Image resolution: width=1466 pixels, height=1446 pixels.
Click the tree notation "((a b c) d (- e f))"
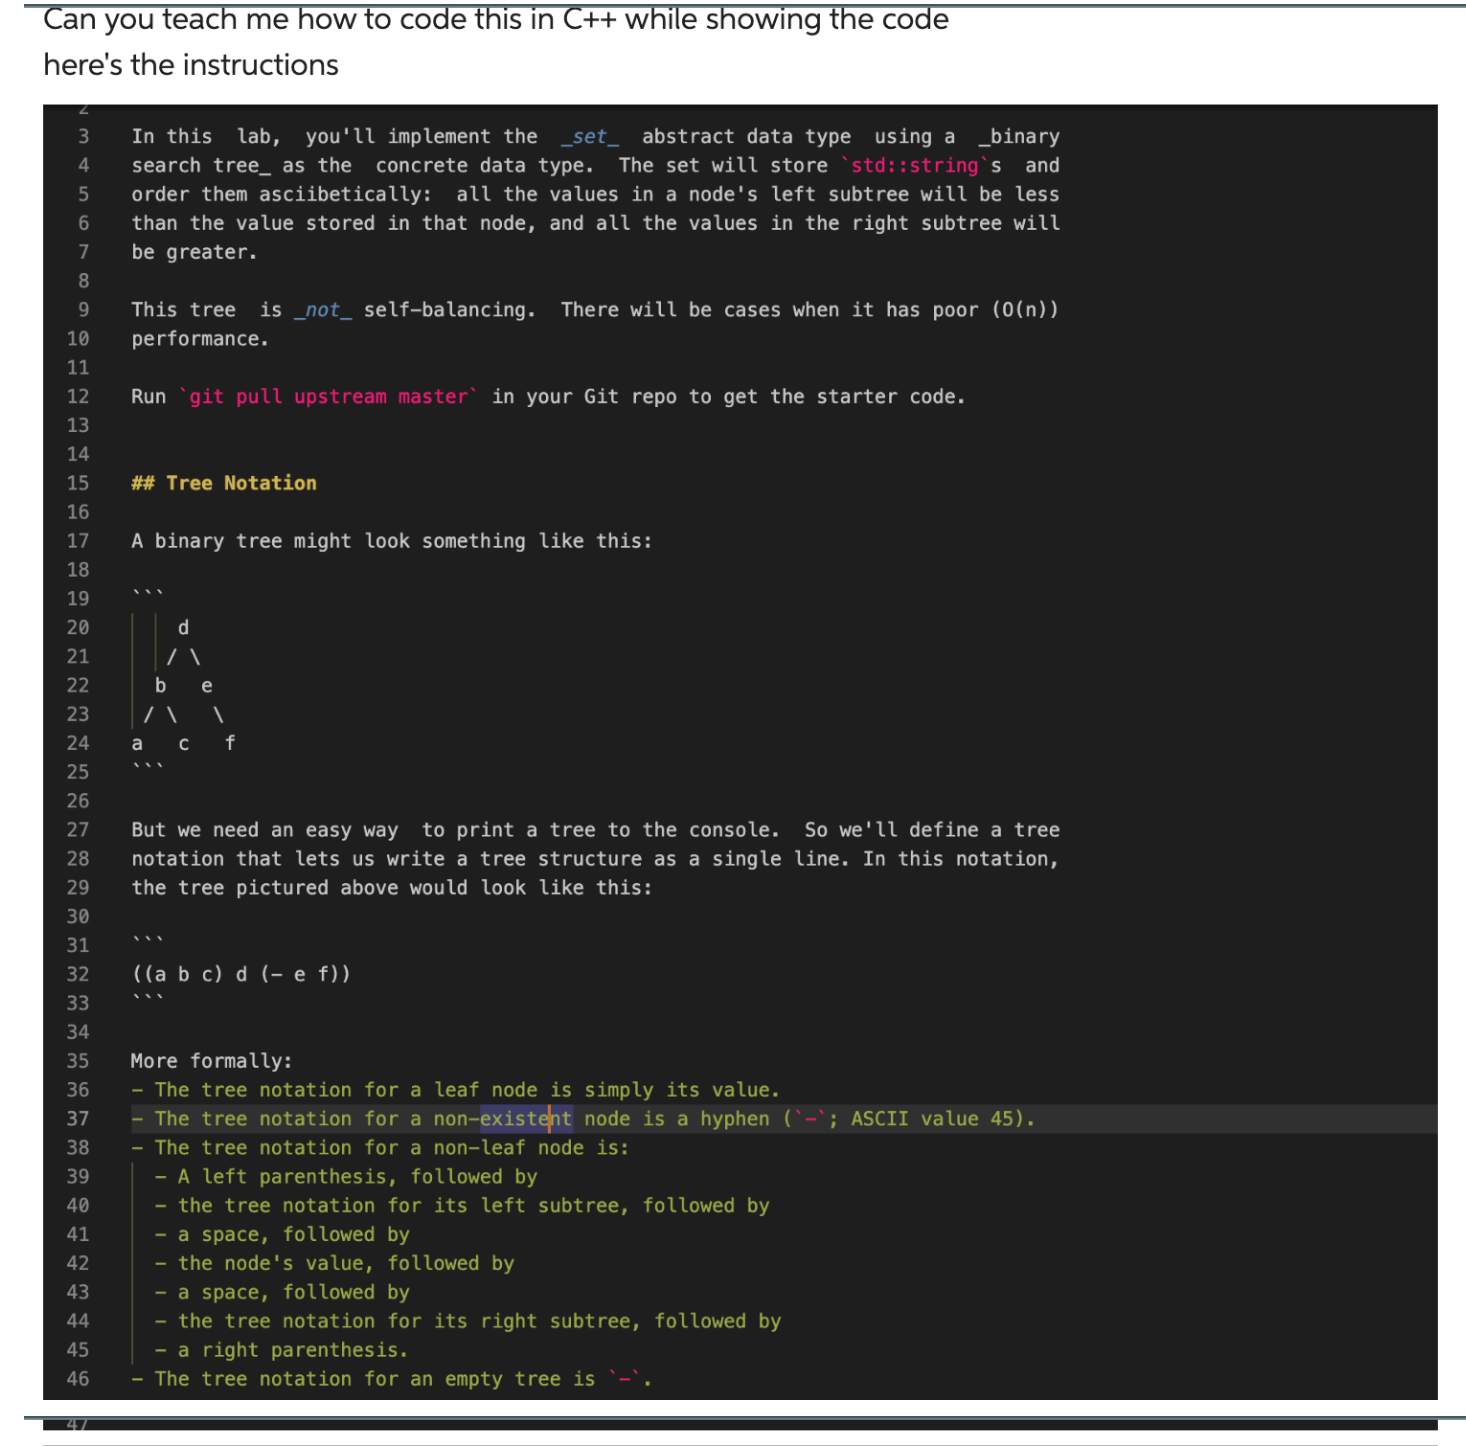[x=241, y=973]
